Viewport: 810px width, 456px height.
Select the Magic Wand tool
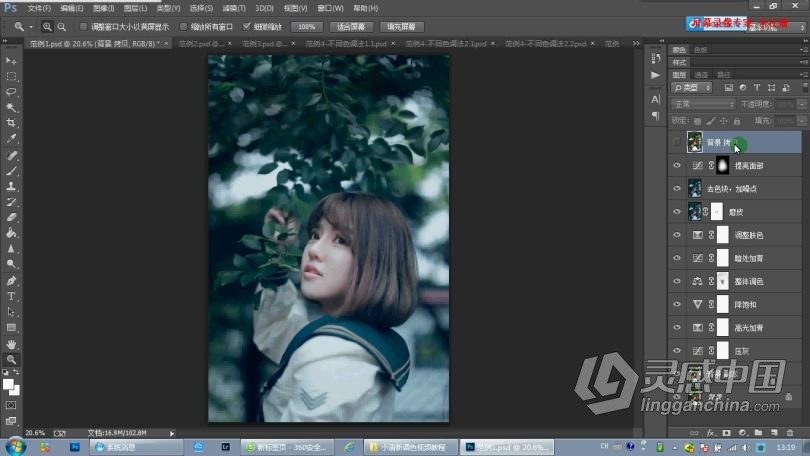click(x=11, y=107)
